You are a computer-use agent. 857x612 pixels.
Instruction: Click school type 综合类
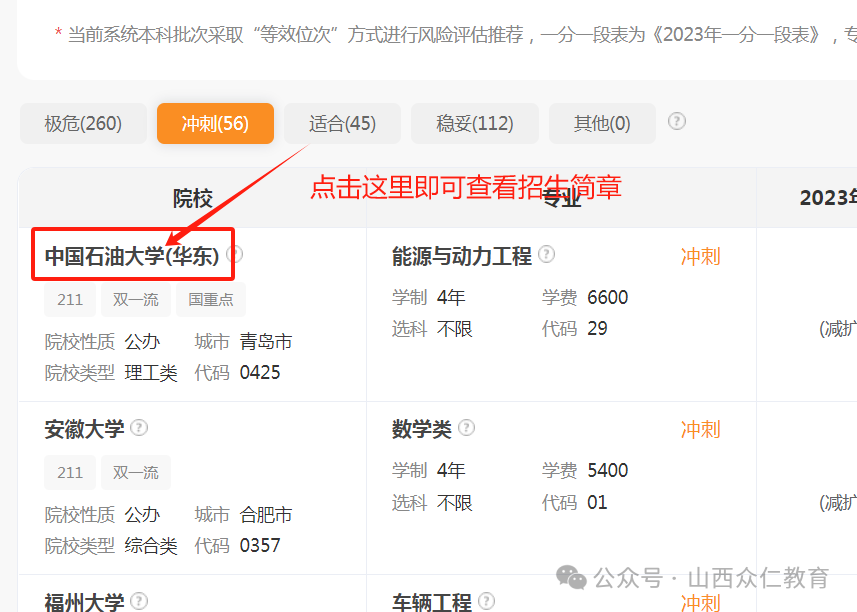151,545
